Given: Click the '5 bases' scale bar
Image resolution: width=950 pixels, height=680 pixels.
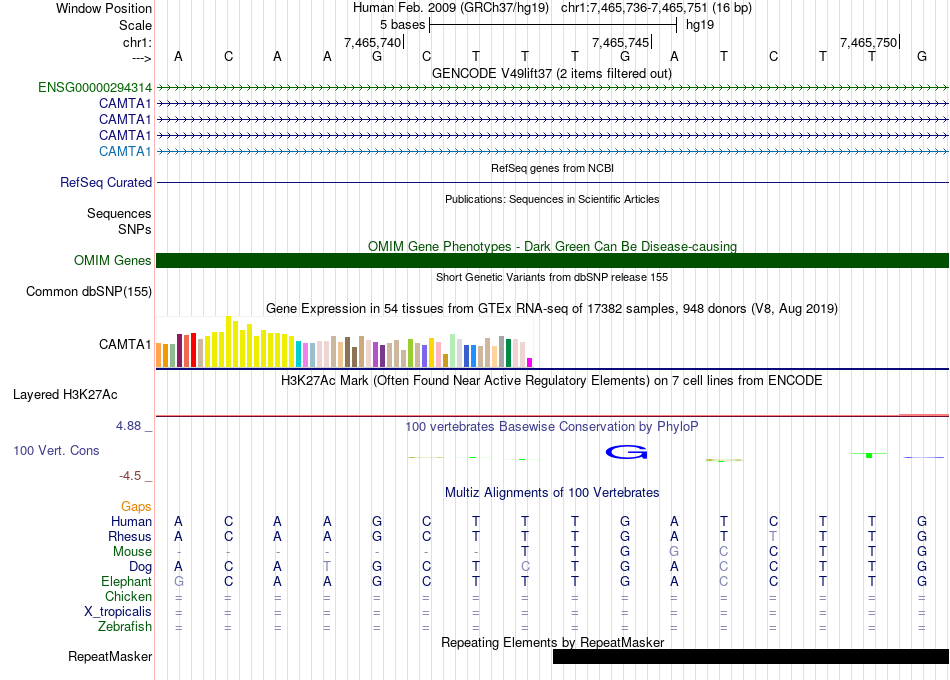Looking at the screenshot, I should click(x=553, y=25).
